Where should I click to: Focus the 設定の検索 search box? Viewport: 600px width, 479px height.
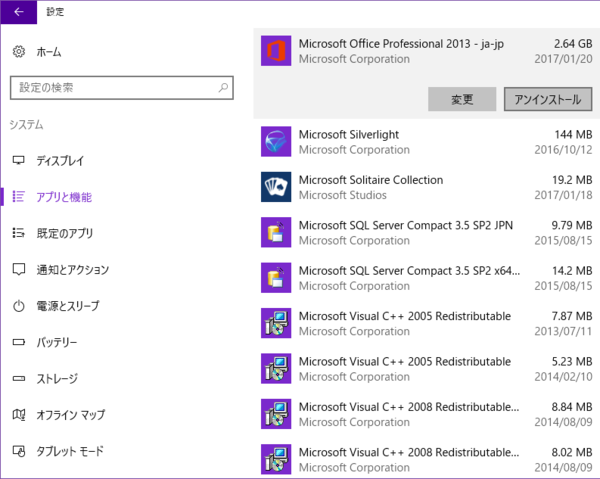tap(122, 88)
